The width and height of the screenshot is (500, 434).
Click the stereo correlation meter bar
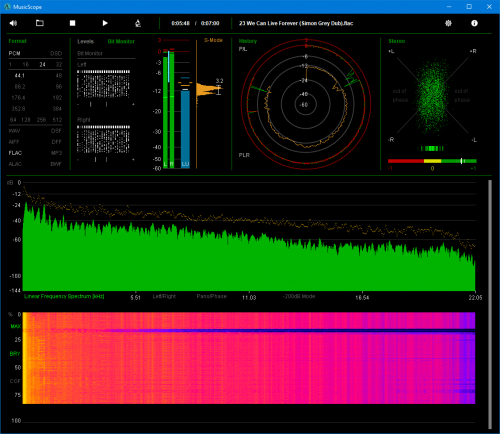point(432,161)
